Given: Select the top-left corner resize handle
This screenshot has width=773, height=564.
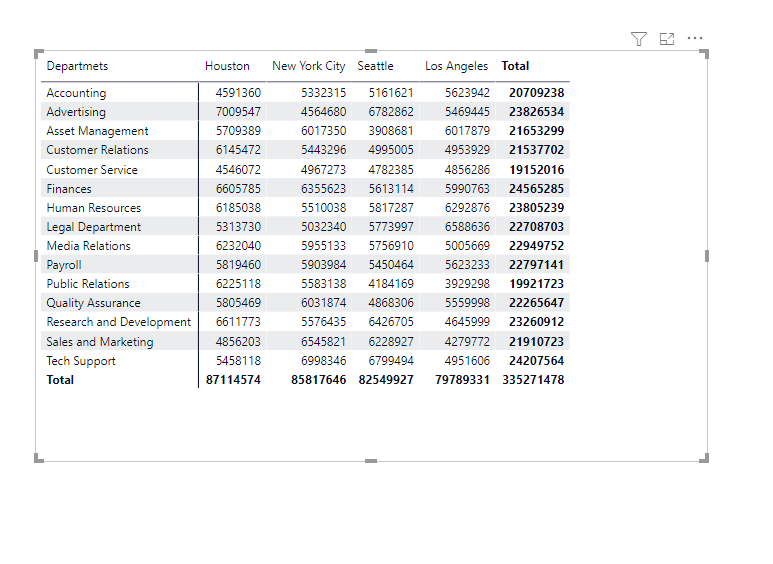Looking at the screenshot, I should 39,54.
